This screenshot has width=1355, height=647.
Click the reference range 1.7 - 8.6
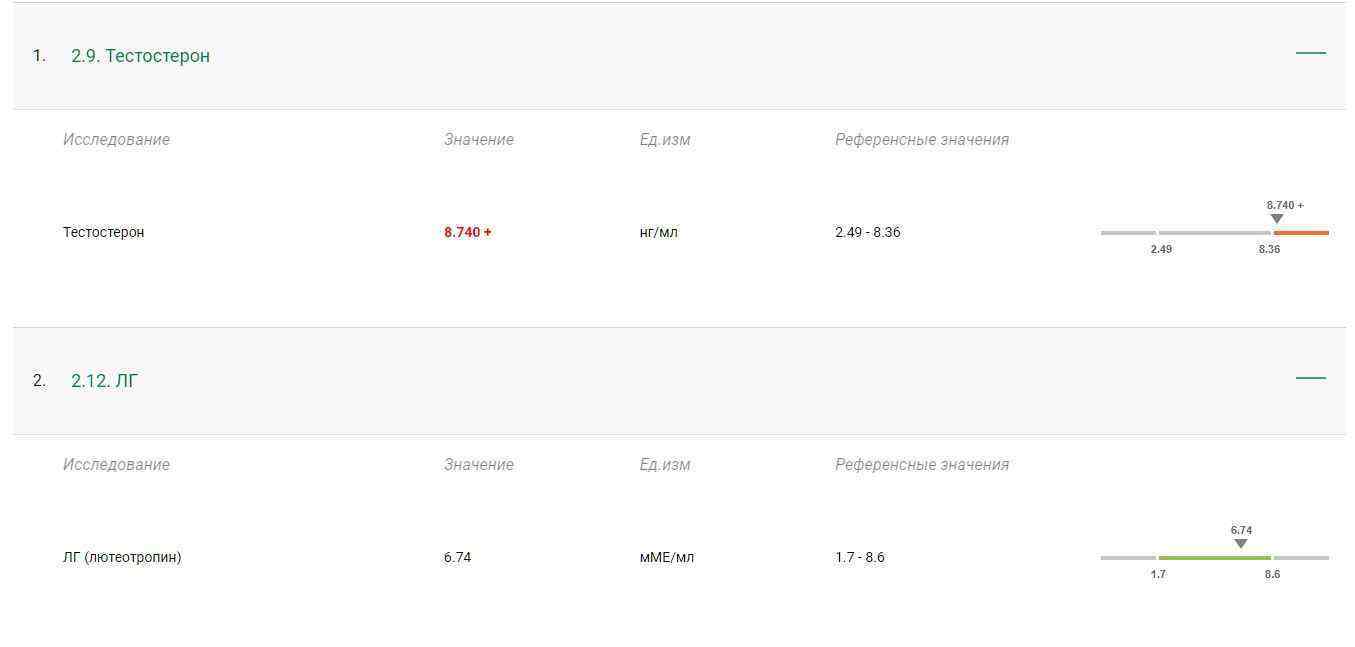pyautogui.click(x=859, y=557)
